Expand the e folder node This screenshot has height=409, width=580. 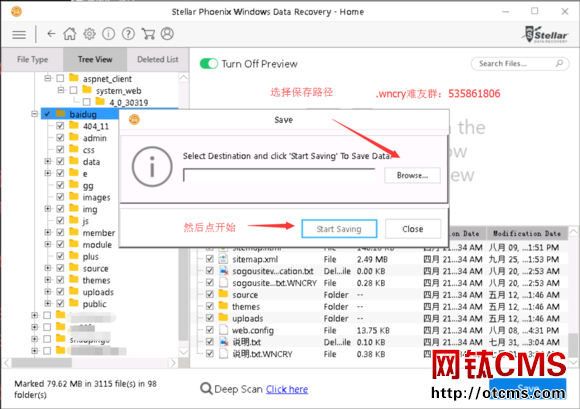coord(48,173)
